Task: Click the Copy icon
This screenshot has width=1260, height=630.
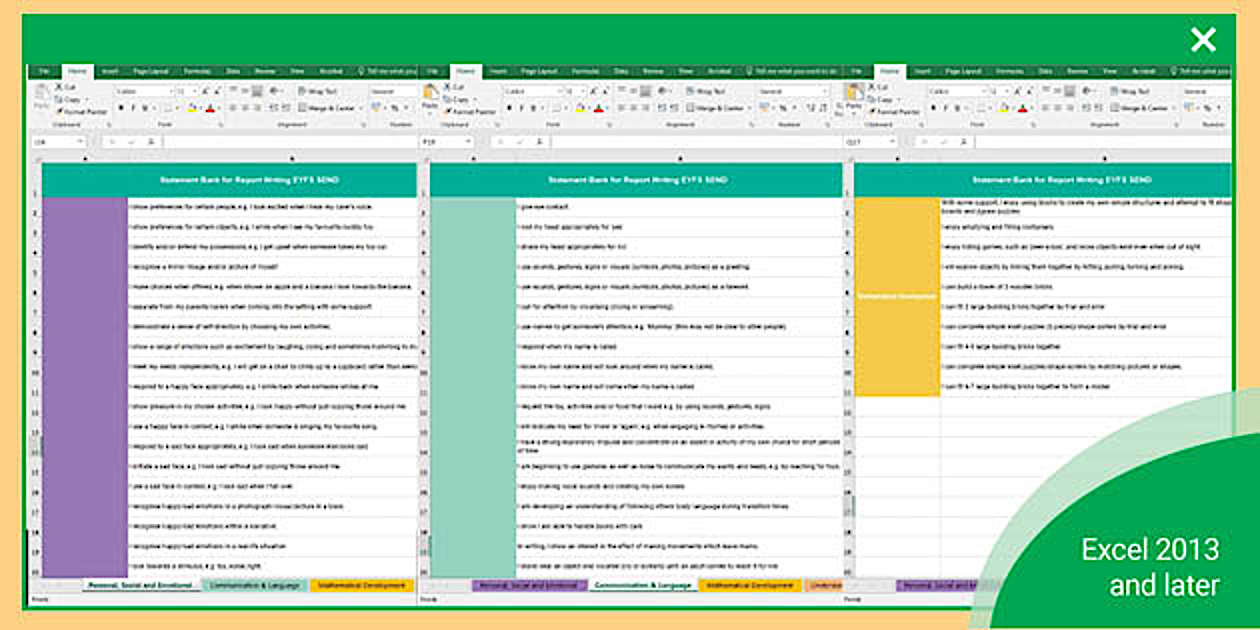Action: coord(60,97)
